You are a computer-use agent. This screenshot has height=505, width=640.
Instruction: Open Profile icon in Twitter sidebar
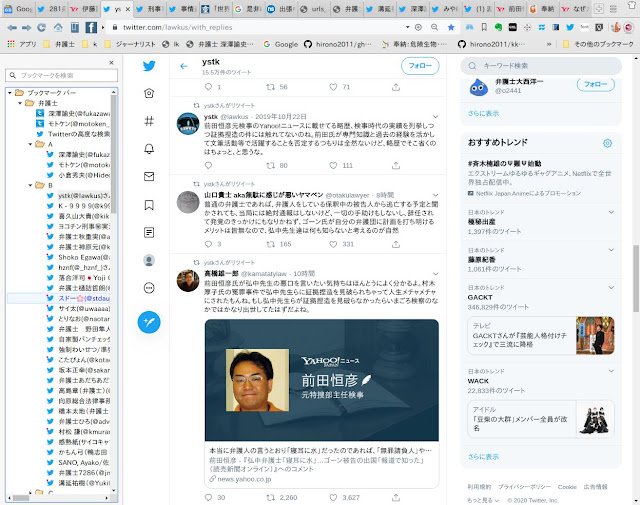[x=149, y=260]
